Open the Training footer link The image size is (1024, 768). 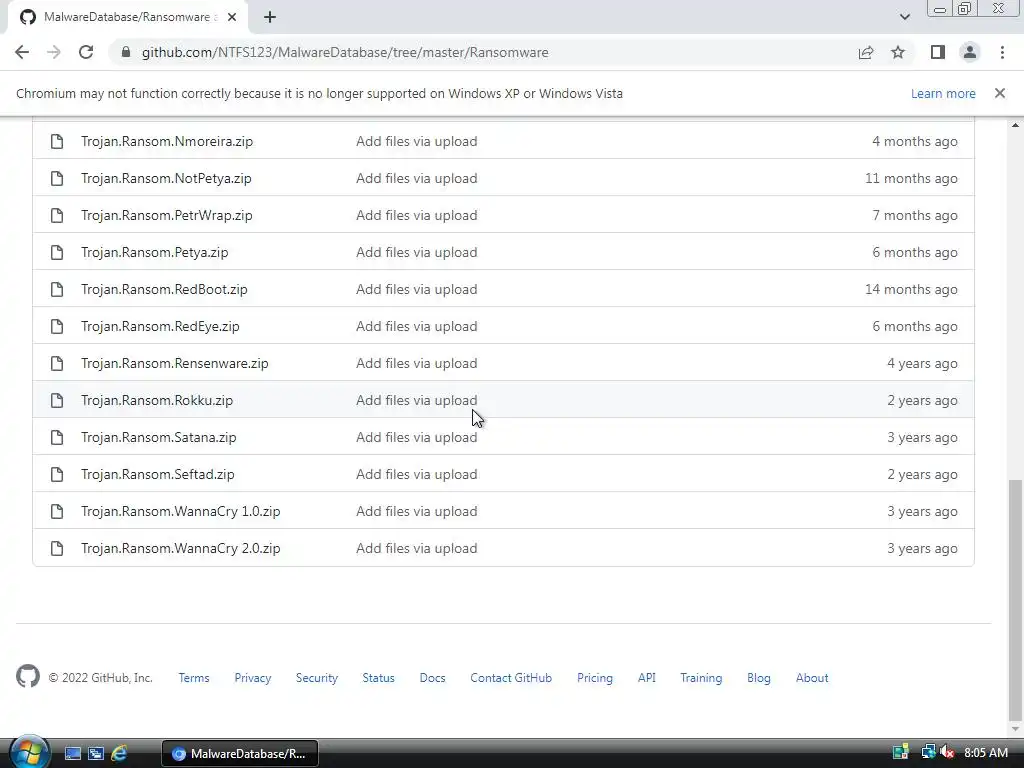[701, 678]
